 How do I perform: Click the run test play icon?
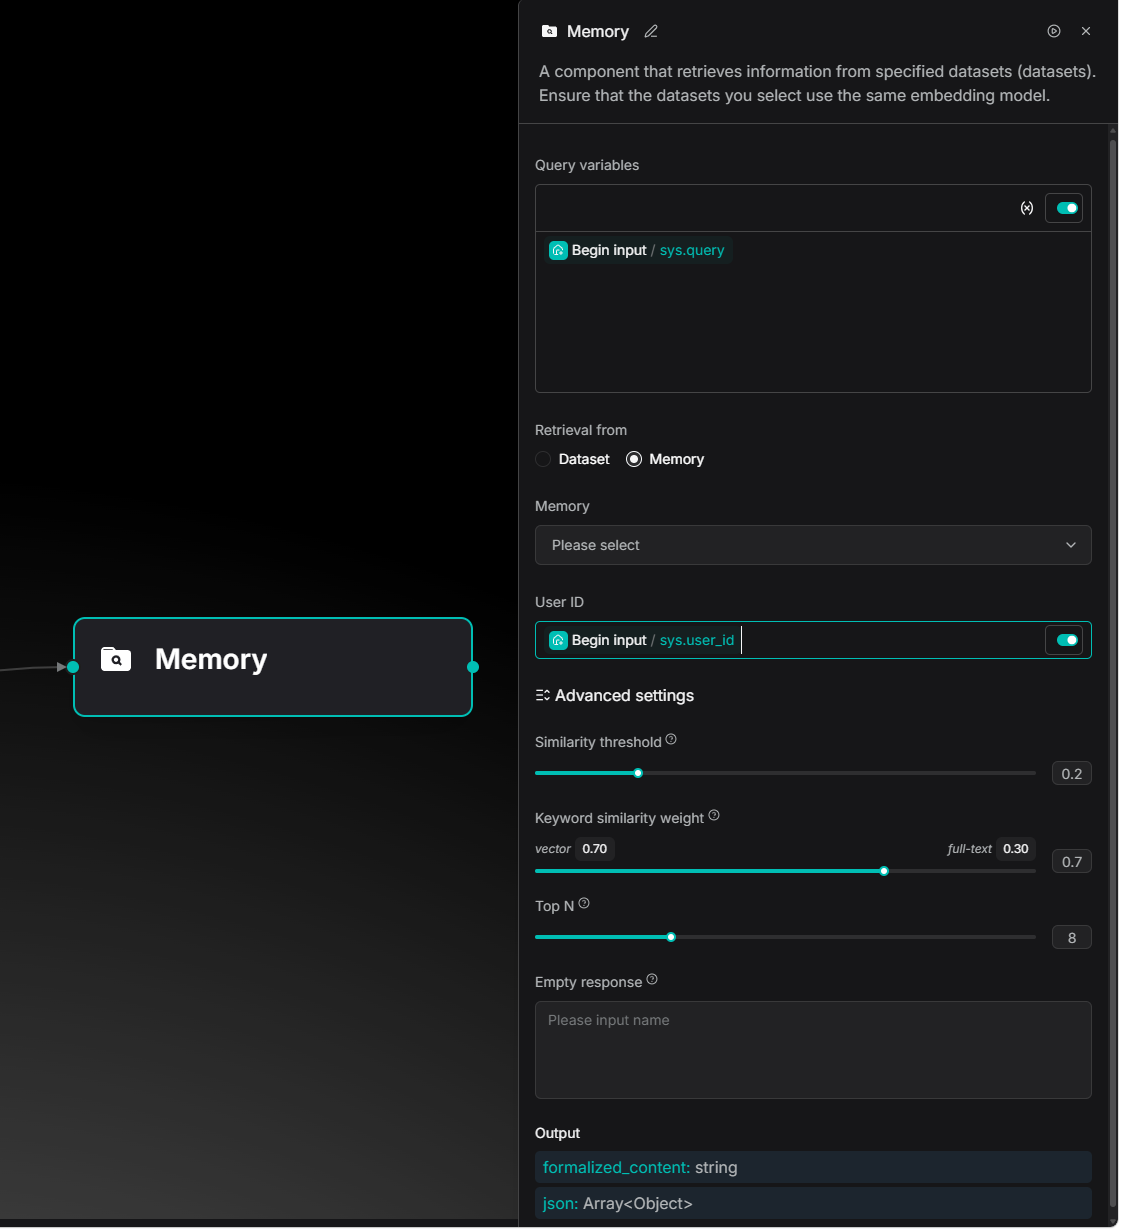[1054, 32]
